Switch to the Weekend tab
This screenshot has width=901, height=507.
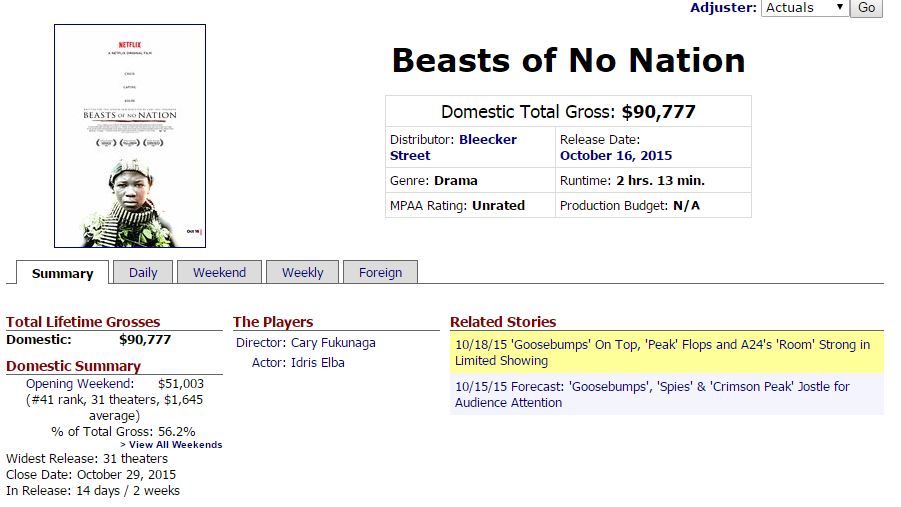(x=220, y=272)
